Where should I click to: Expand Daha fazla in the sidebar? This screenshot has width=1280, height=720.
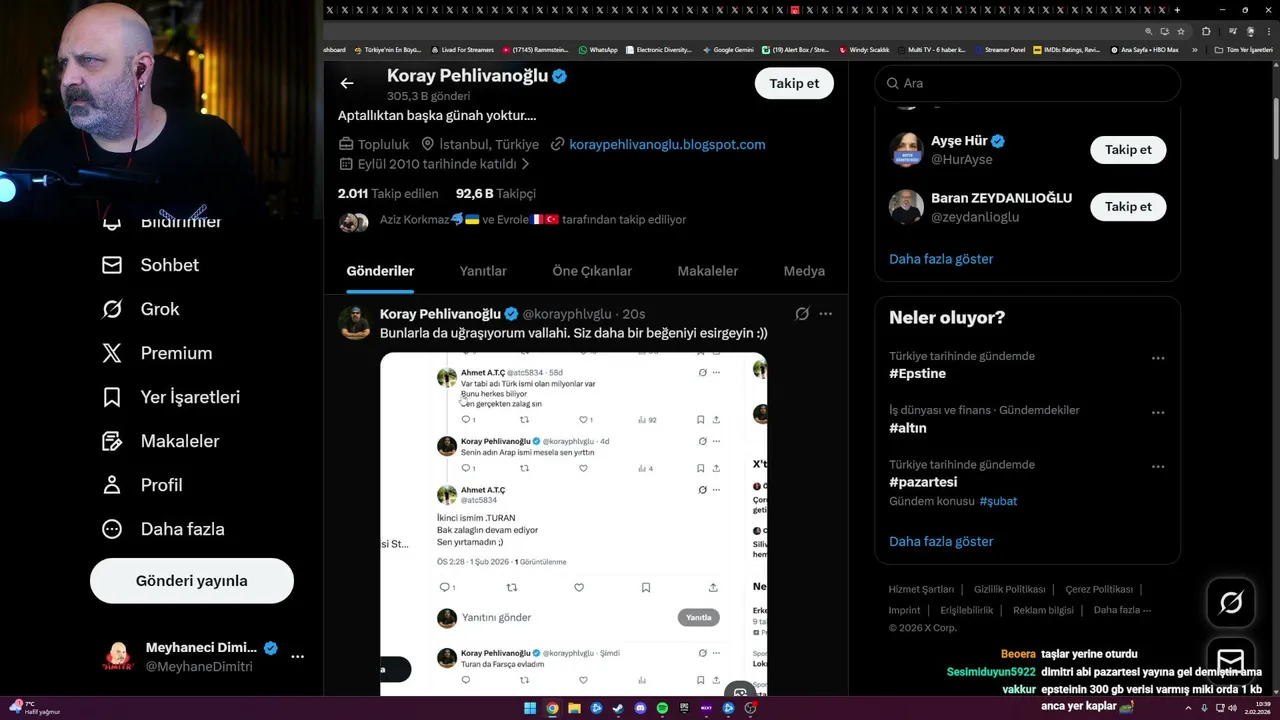163,529
